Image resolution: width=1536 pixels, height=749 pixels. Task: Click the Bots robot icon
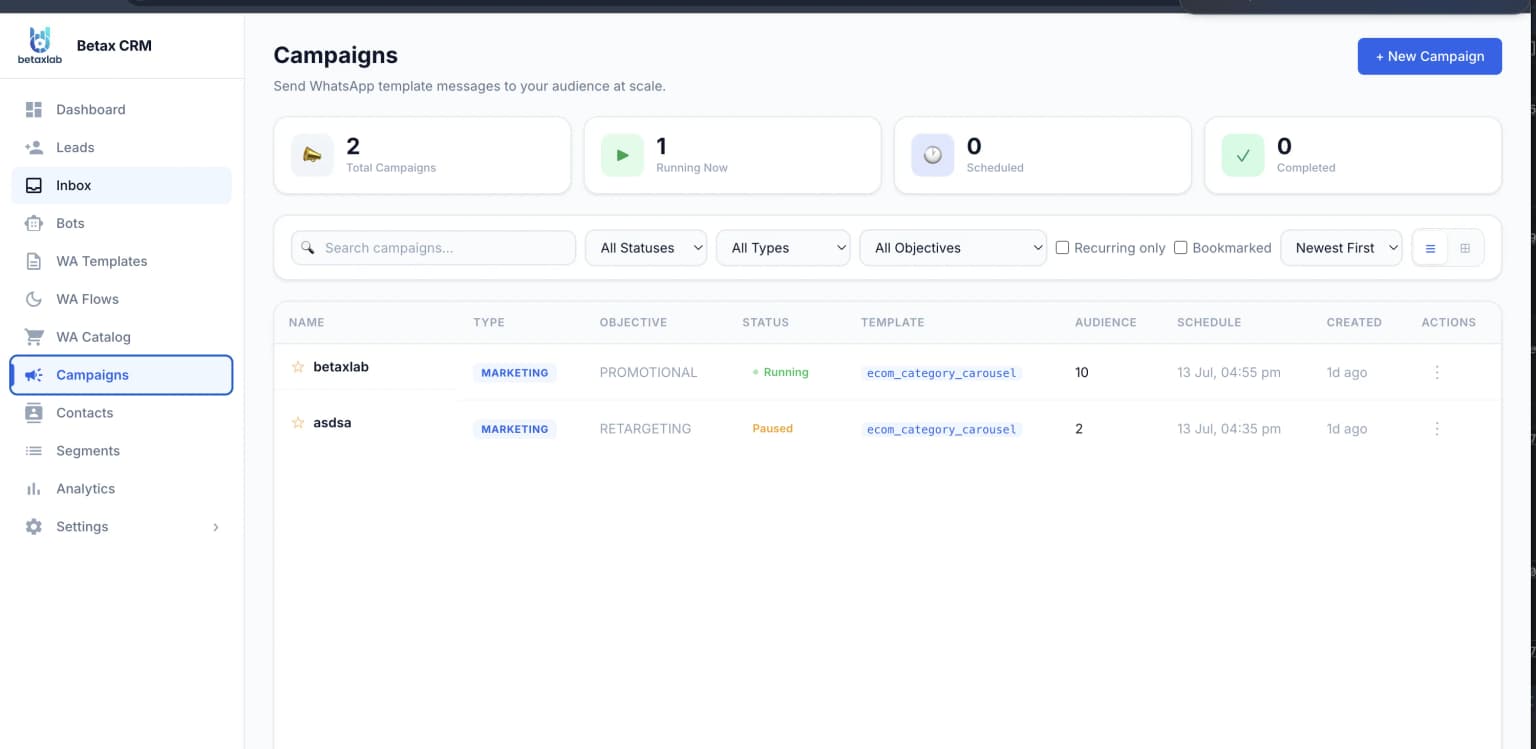pyautogui.click(x=34, y=223)
